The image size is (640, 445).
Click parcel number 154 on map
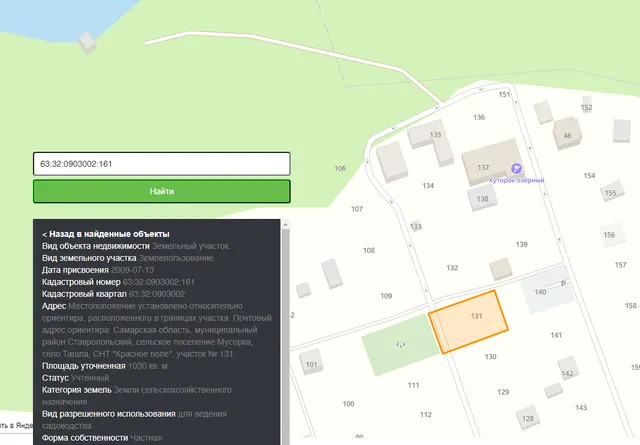click(589, 176)
